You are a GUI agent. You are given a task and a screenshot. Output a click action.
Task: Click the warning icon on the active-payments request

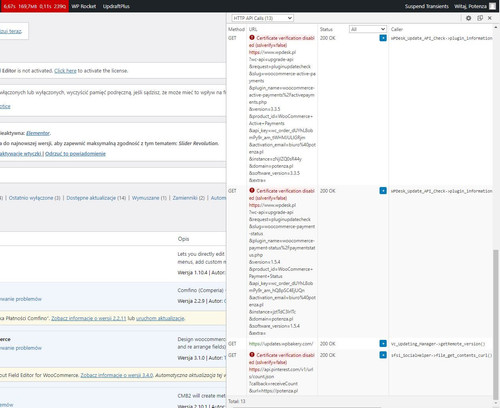coord(252,38)
